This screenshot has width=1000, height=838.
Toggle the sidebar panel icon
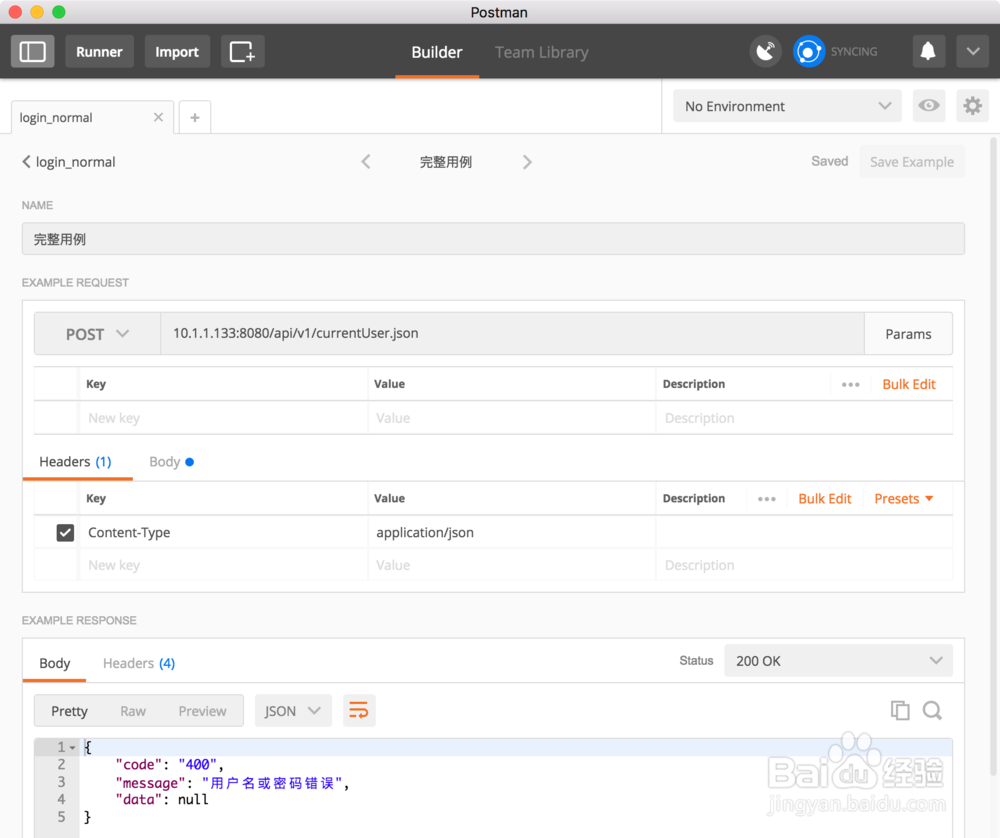[x=33, y=52]
